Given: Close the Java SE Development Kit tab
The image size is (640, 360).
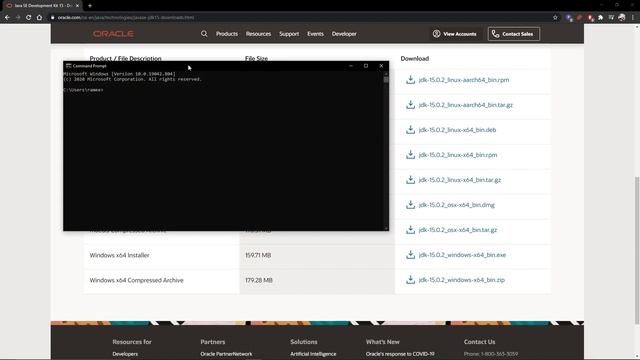Looking at the screenshot, I should (x=77, y=6).
